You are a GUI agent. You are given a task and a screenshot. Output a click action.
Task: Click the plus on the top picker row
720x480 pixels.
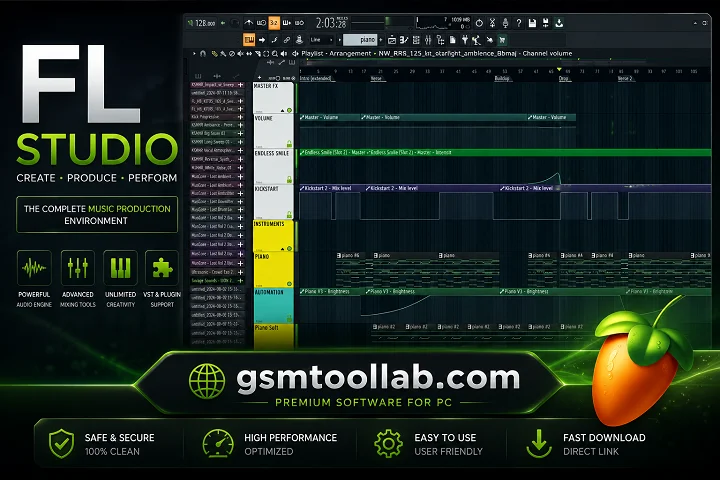coord(240,85)
